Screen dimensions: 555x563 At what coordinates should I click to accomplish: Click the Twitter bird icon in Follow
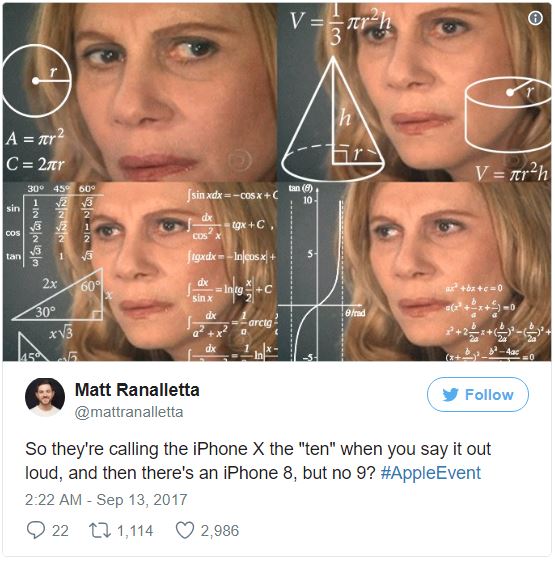tap(450, 395)
